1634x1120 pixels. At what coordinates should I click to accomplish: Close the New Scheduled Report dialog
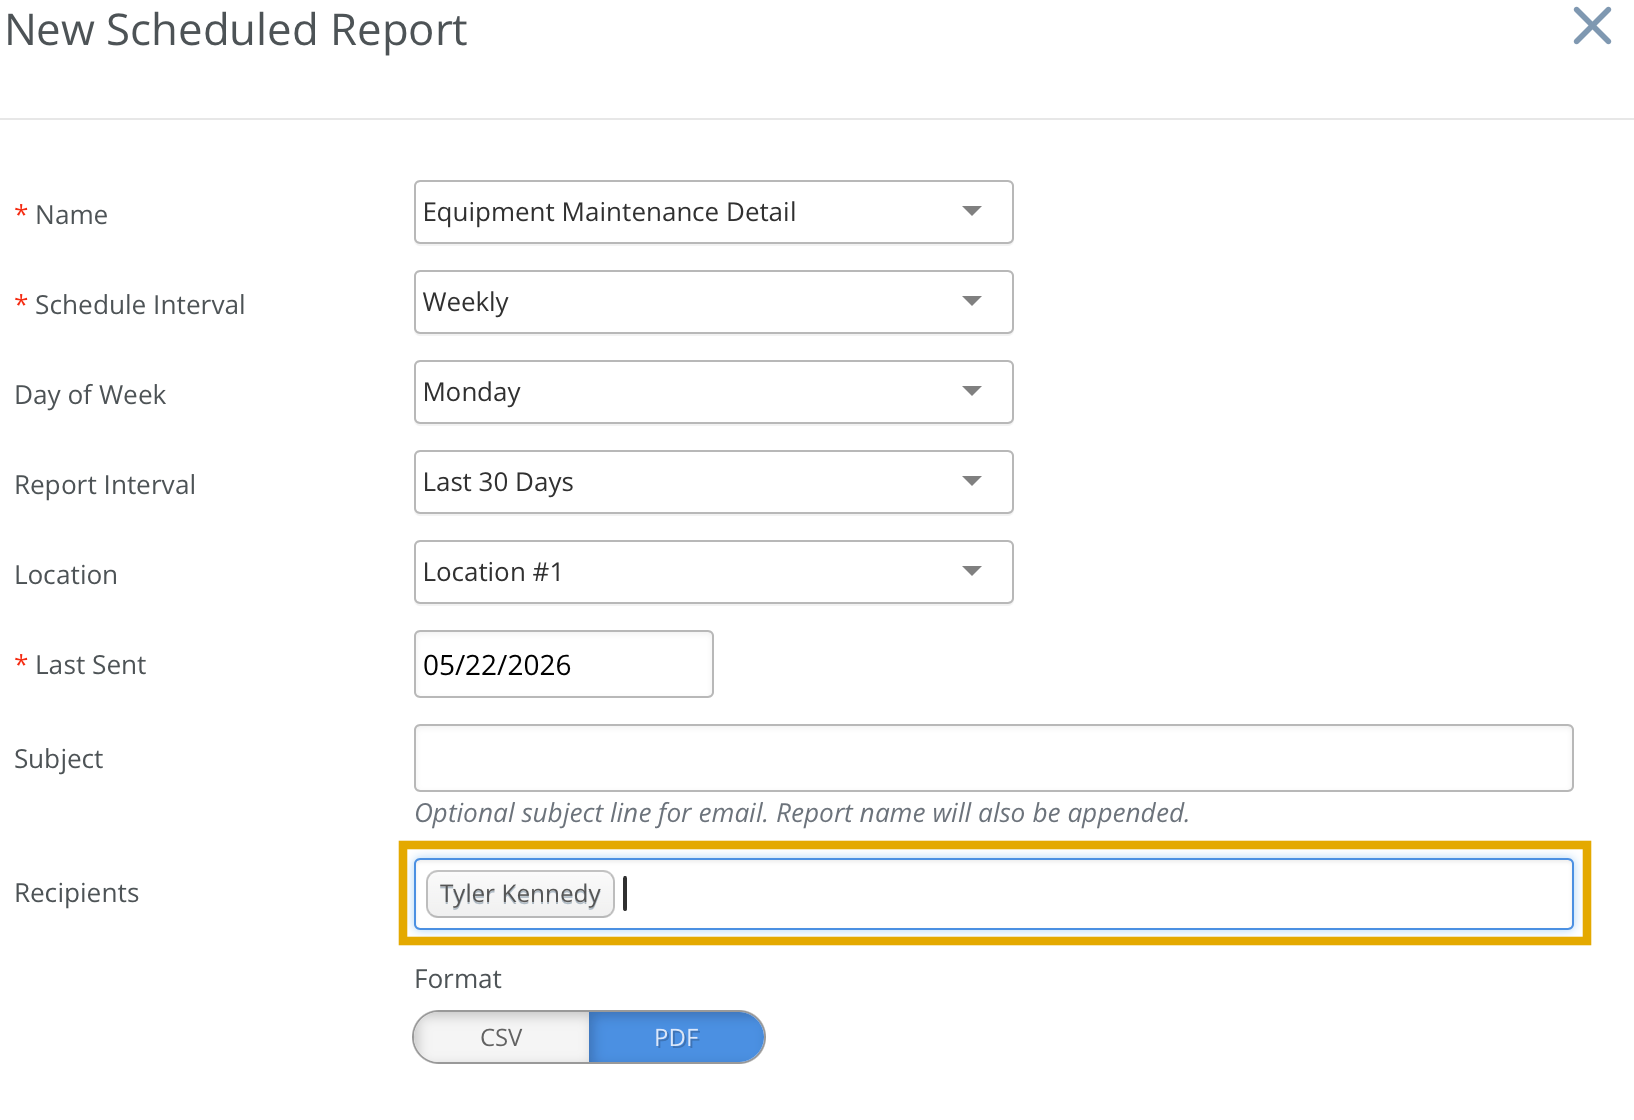[x=1592, y=26]
